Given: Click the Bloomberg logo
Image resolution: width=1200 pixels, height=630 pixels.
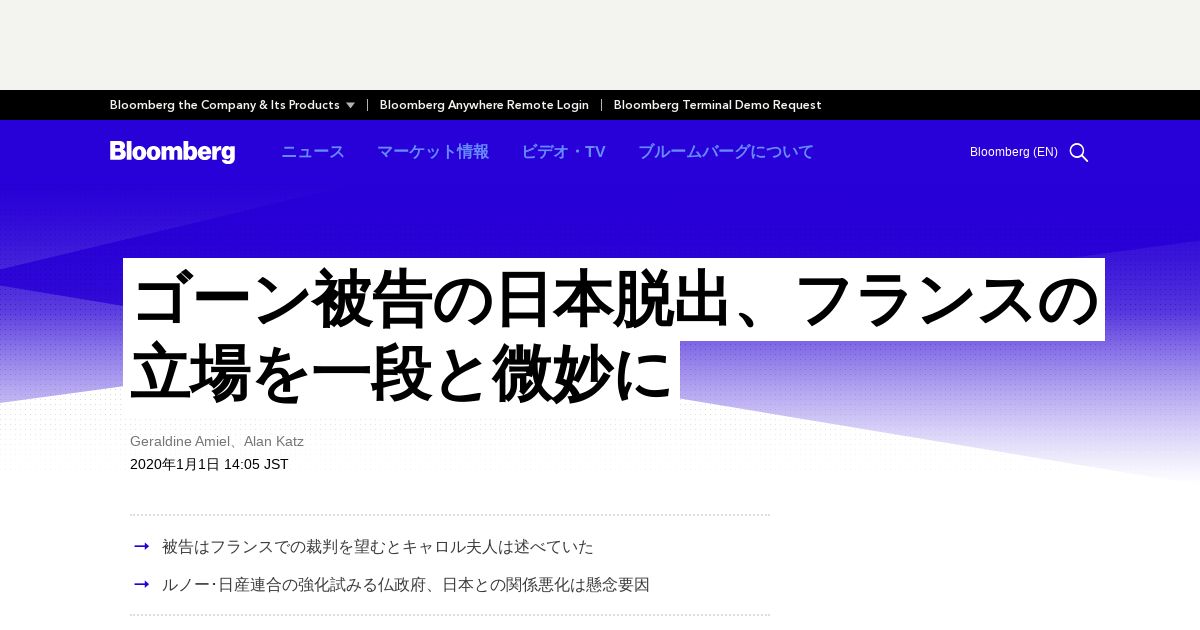Looking at the screenshot, I should click(x=172, y=152).
